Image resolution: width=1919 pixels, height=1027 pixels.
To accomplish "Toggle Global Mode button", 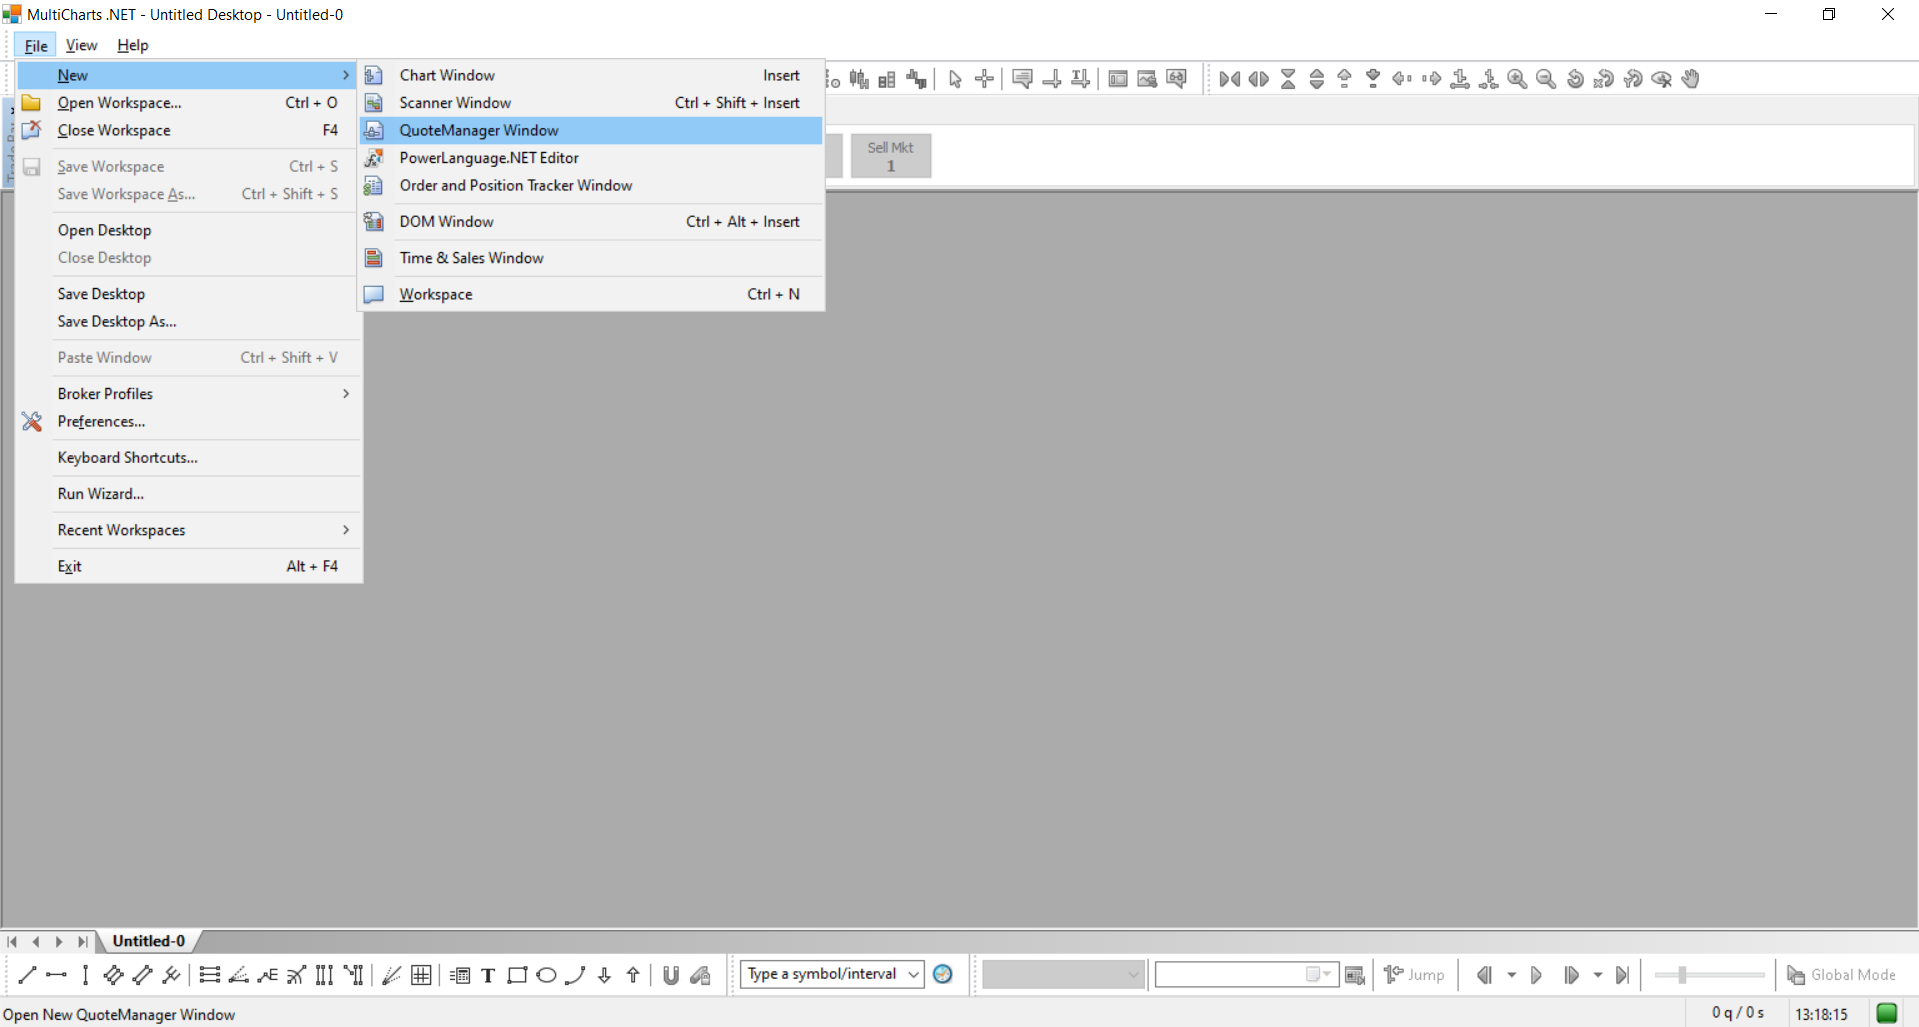I will pos(1841,975).
